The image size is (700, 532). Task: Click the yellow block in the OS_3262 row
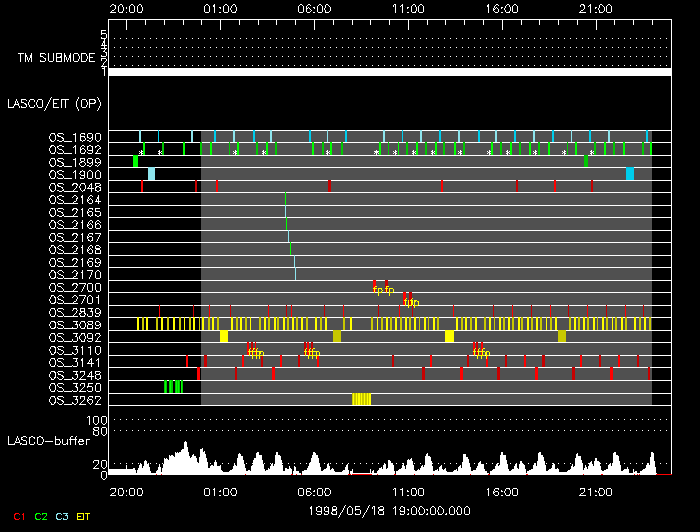coord(361,399)
